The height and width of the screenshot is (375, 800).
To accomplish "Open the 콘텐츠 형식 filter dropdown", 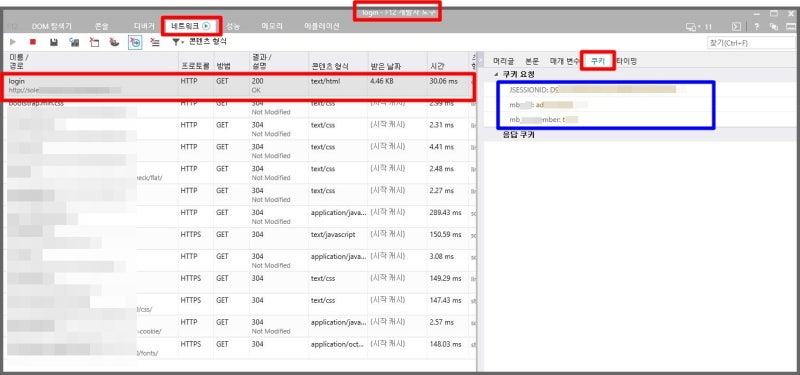I will pos(200,42).
